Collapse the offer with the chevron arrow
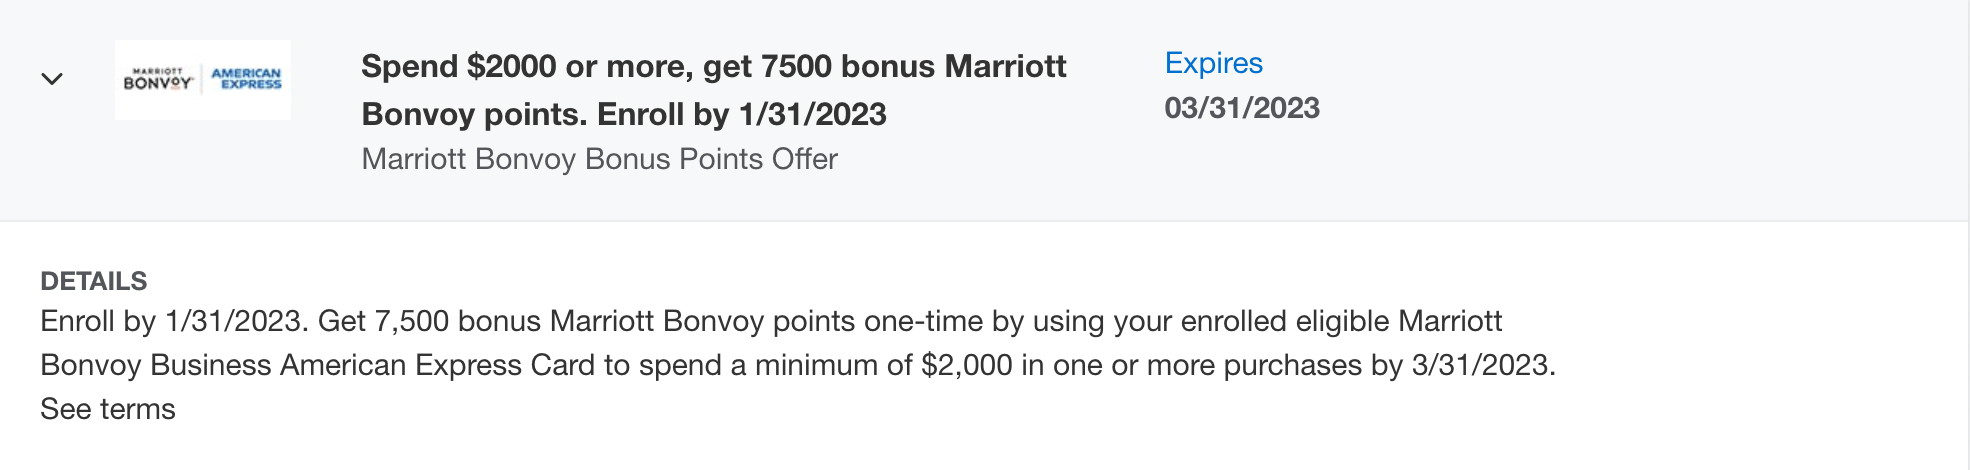The height and width of the screenshot is (470, 1970). pos(52,79)
